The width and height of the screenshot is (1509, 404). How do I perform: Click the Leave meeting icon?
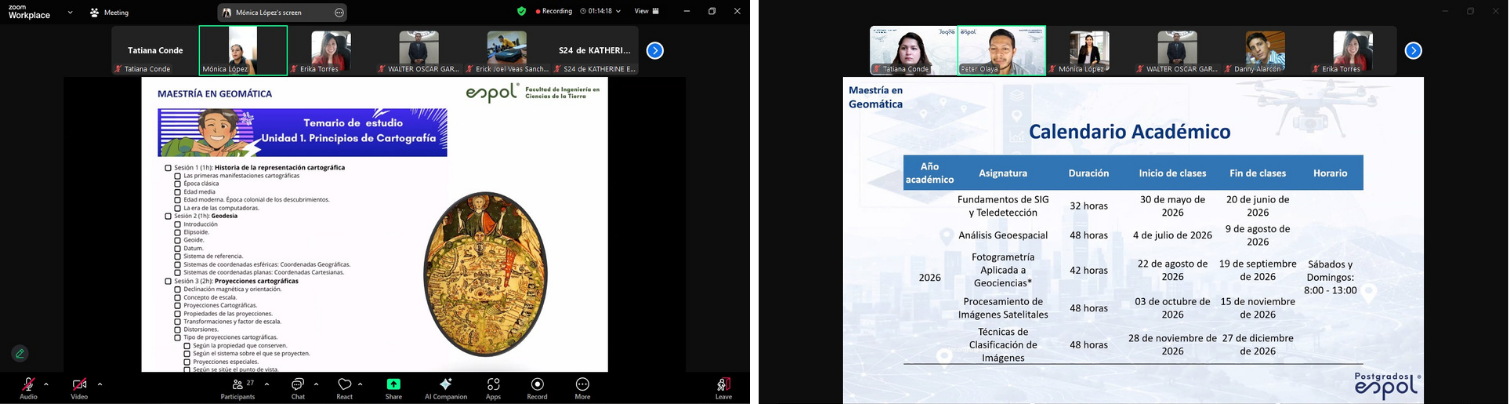[x=723, y=384]
